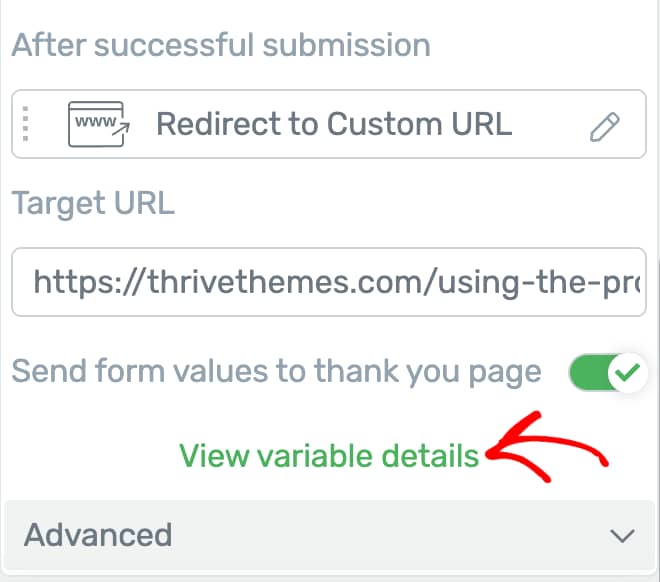Click the 'Advanced' header text
This screenshot has width=660, height=582.
pos(98,535)
